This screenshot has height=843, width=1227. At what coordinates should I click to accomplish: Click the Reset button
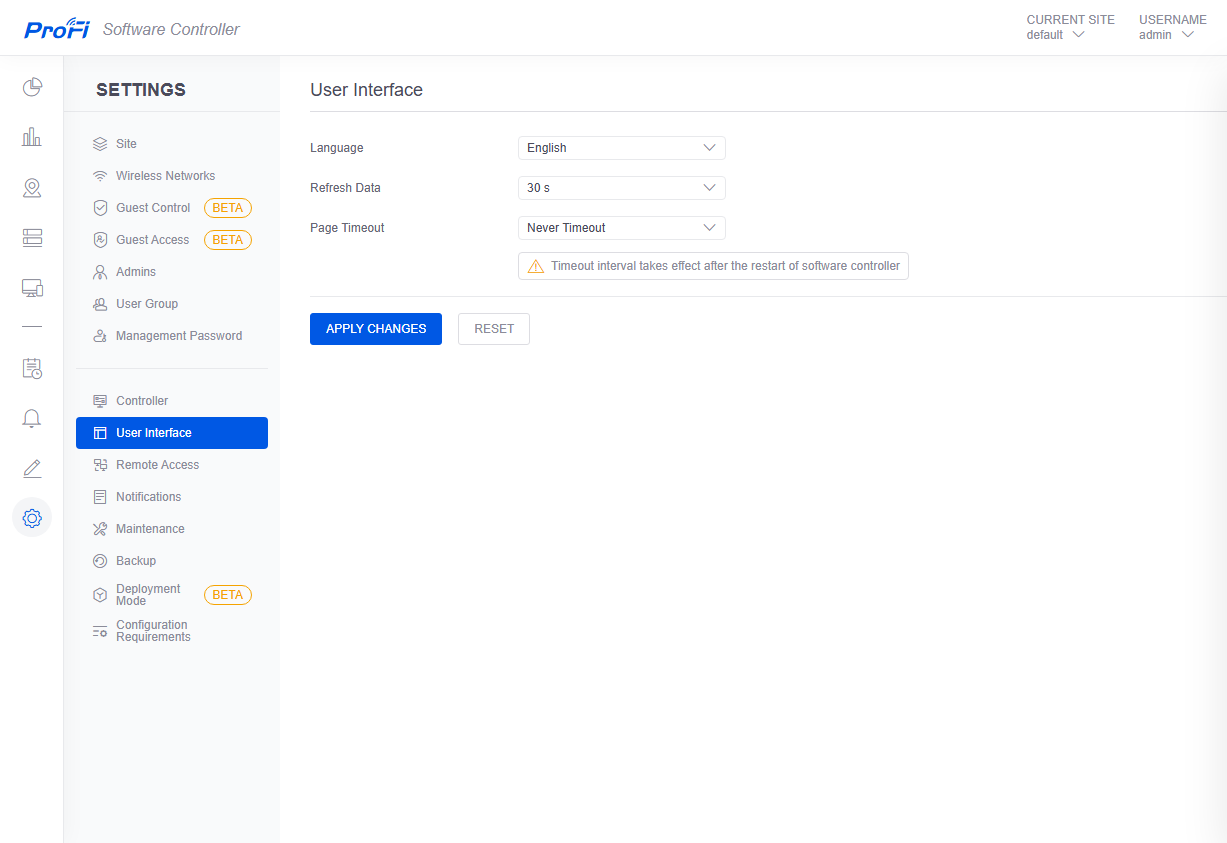click(494, 329)
